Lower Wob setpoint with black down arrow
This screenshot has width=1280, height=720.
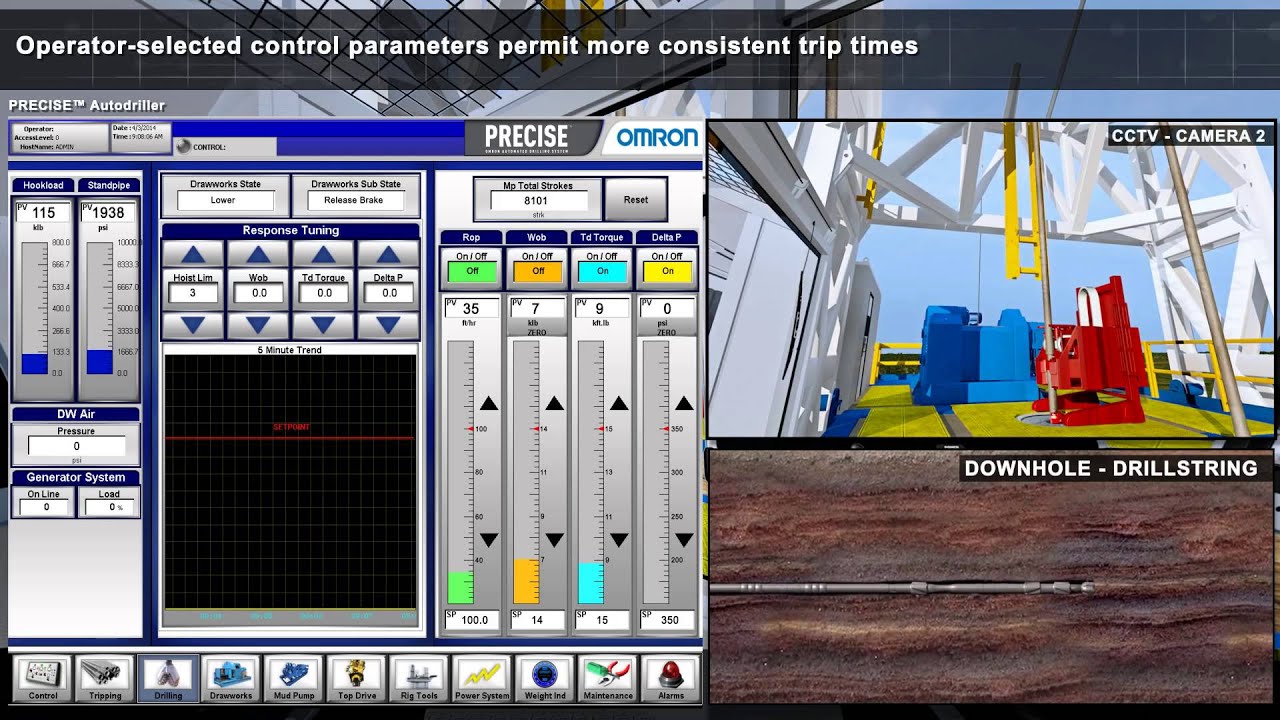tap(554, 540)
